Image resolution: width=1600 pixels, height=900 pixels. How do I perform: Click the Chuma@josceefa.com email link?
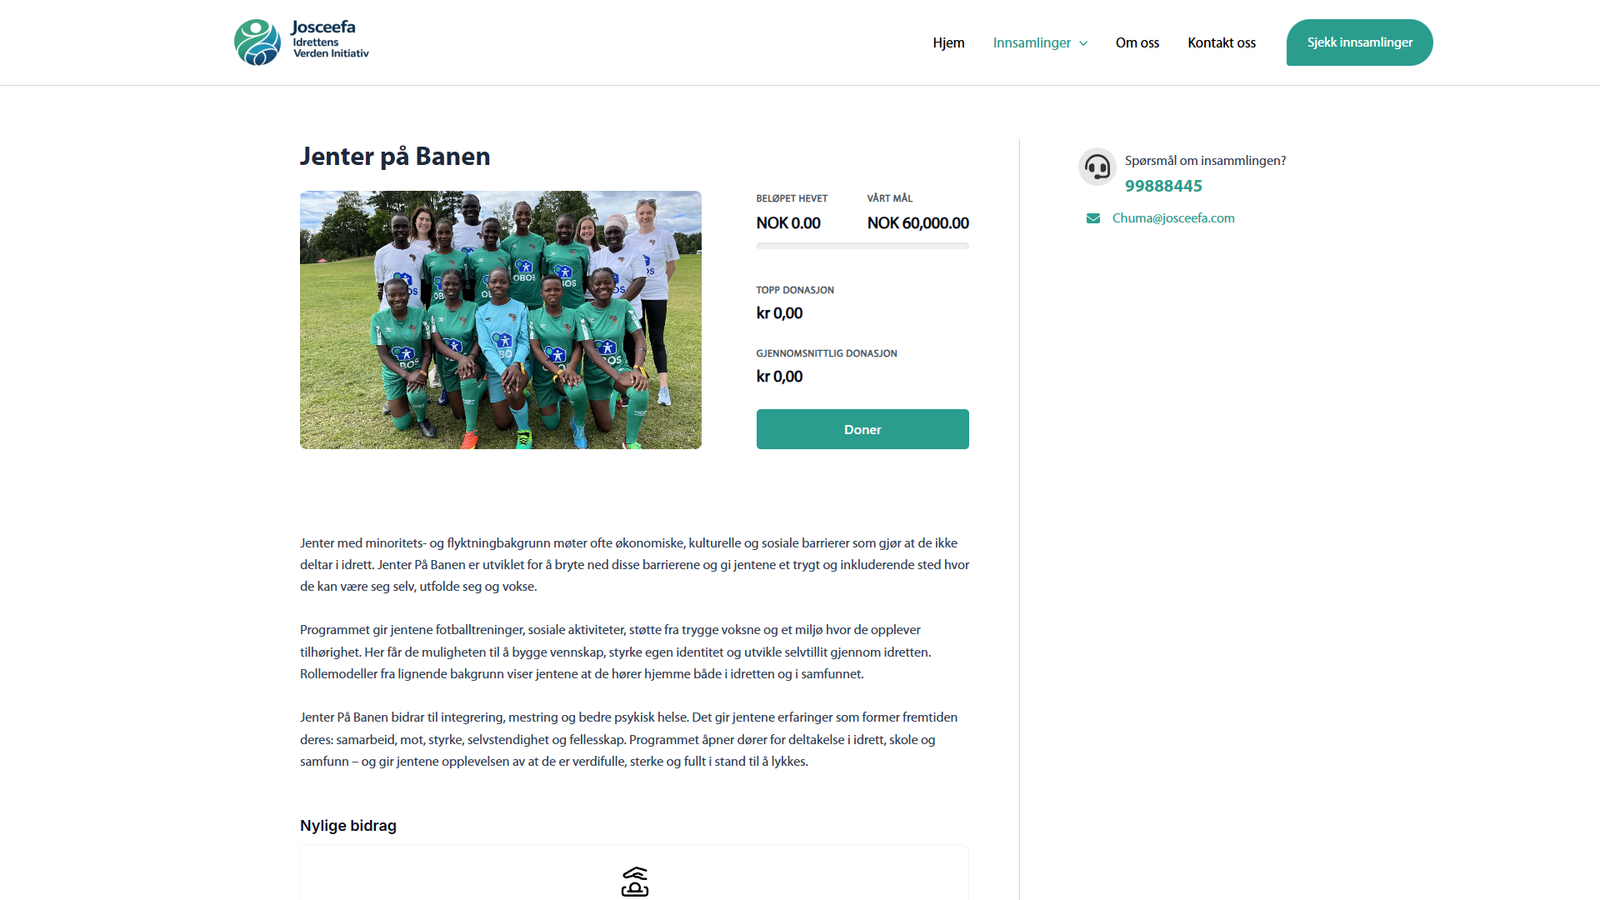point(1173,218)
